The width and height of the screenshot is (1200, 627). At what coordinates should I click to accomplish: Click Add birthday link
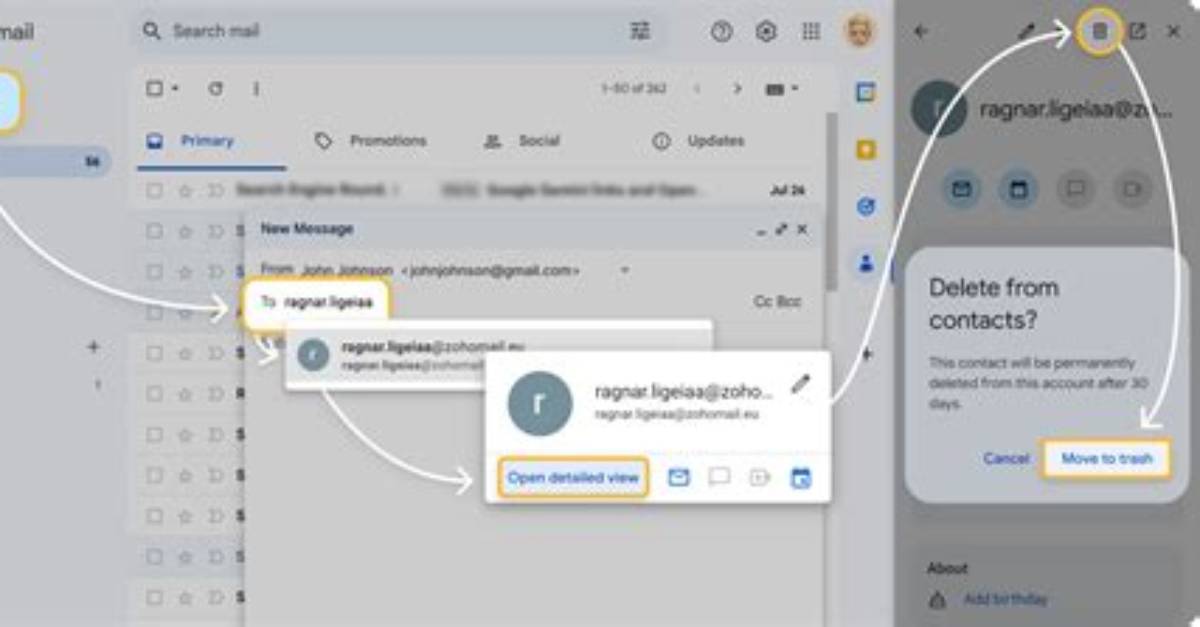(x=1006, y=600)
